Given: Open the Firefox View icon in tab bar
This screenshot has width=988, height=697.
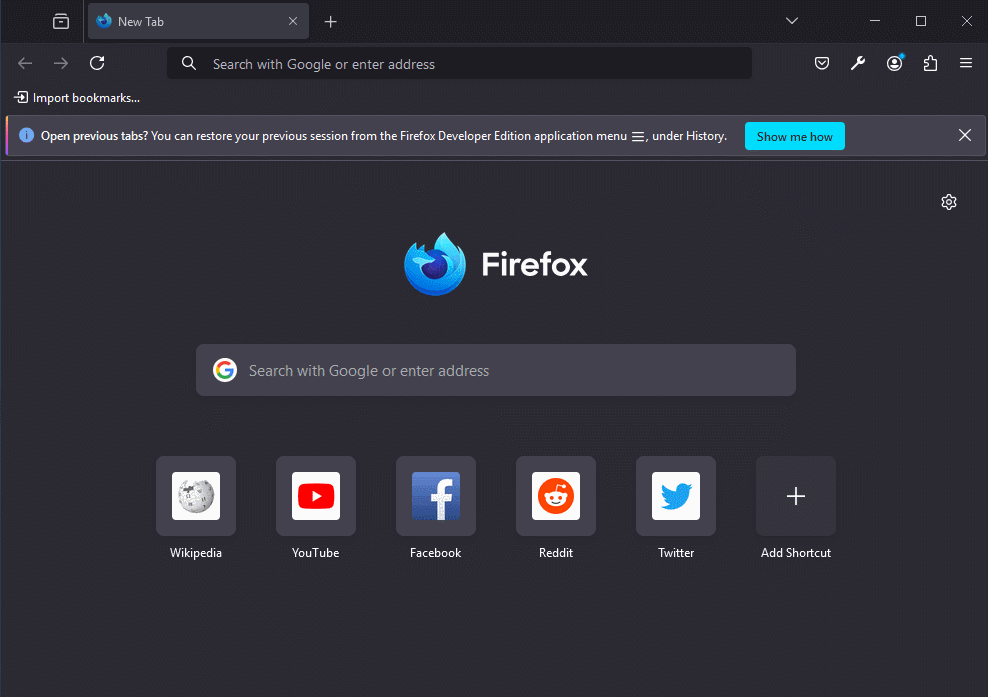Looking at the screenshot, I should pyautogui.click(x=61, y=21).
